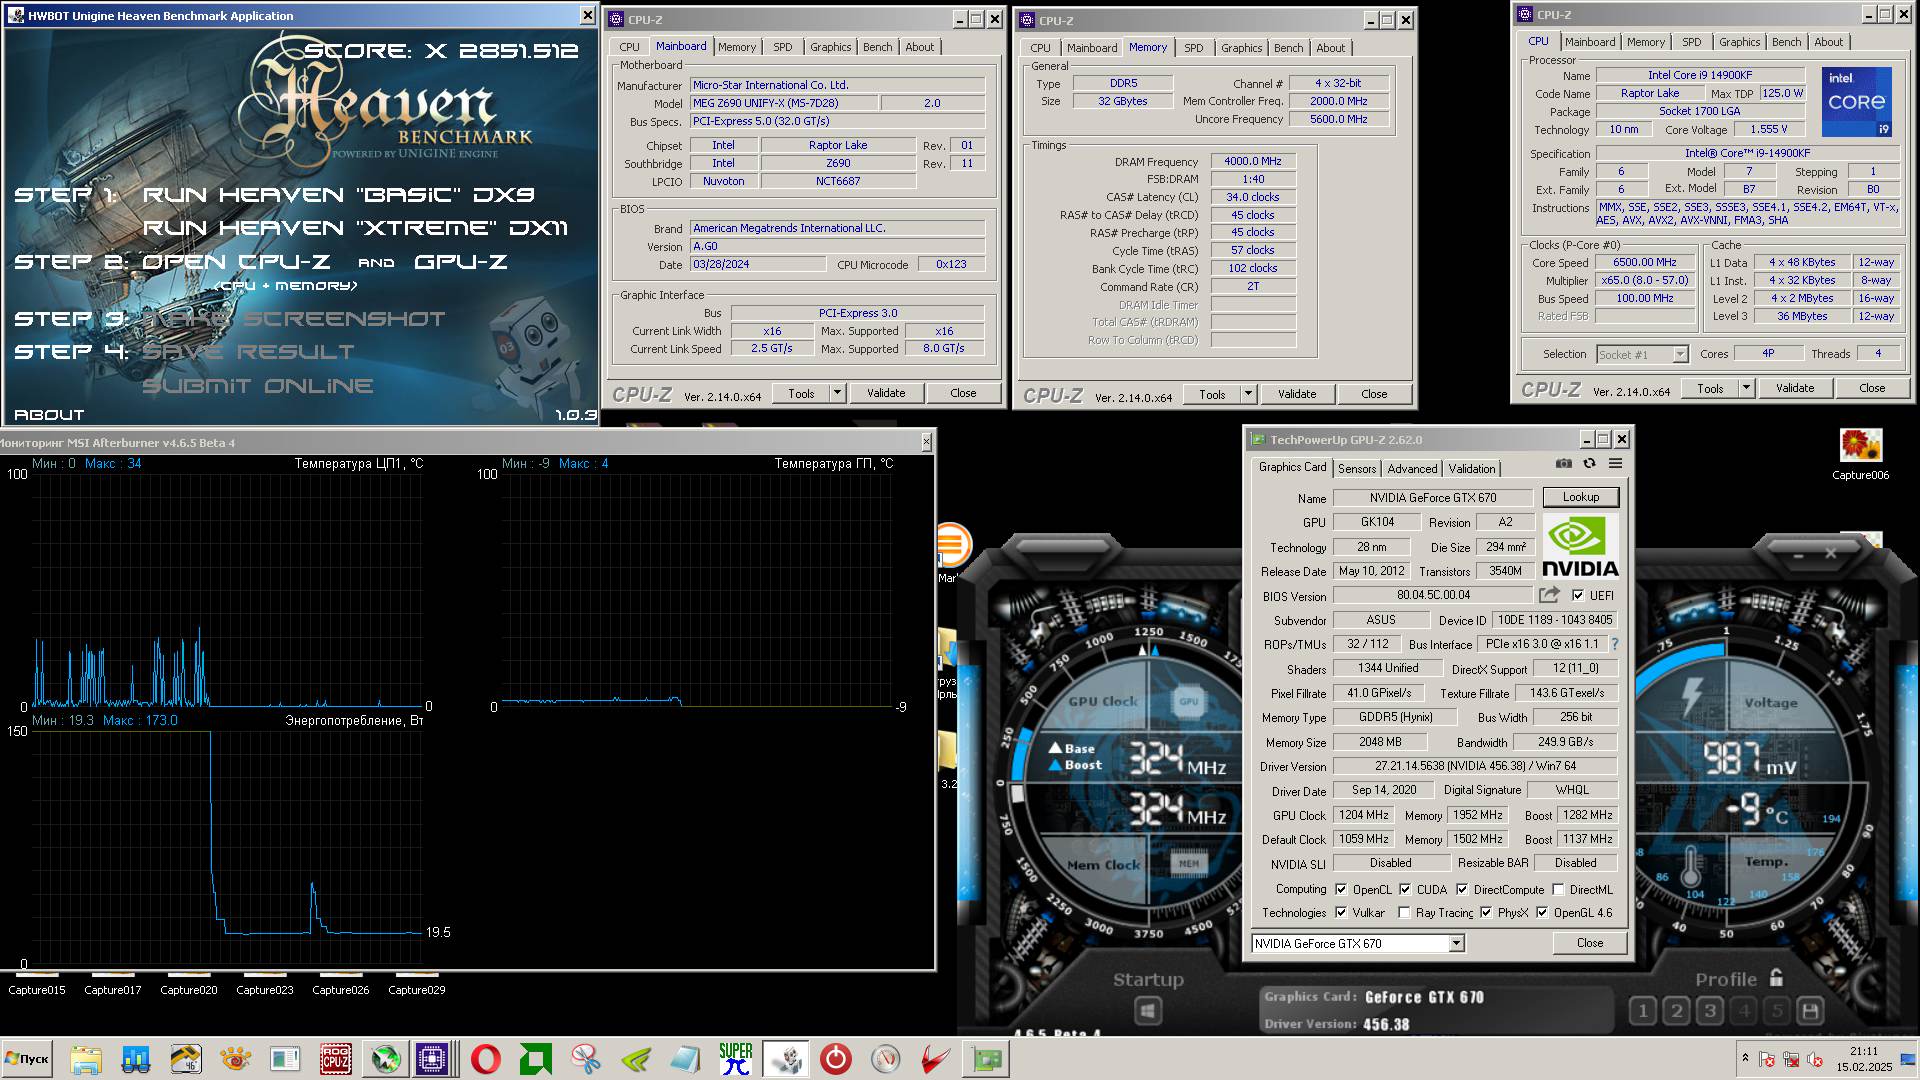1920x1080 pixels.
Task: Open Bench tab in the Memory CPU-Z window
Action: coord(1288,48)
